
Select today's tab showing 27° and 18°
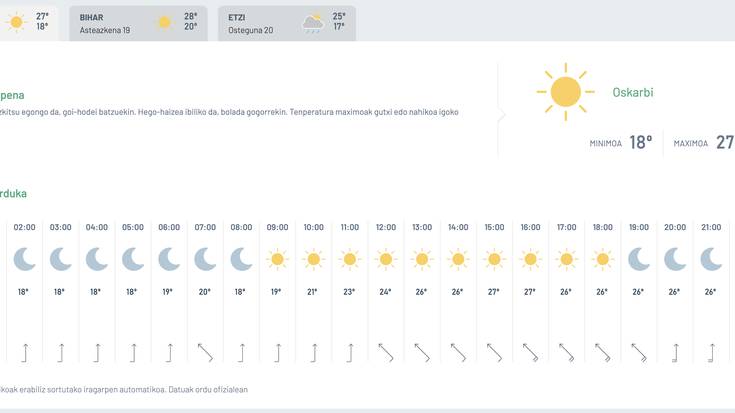coord(29,23)
